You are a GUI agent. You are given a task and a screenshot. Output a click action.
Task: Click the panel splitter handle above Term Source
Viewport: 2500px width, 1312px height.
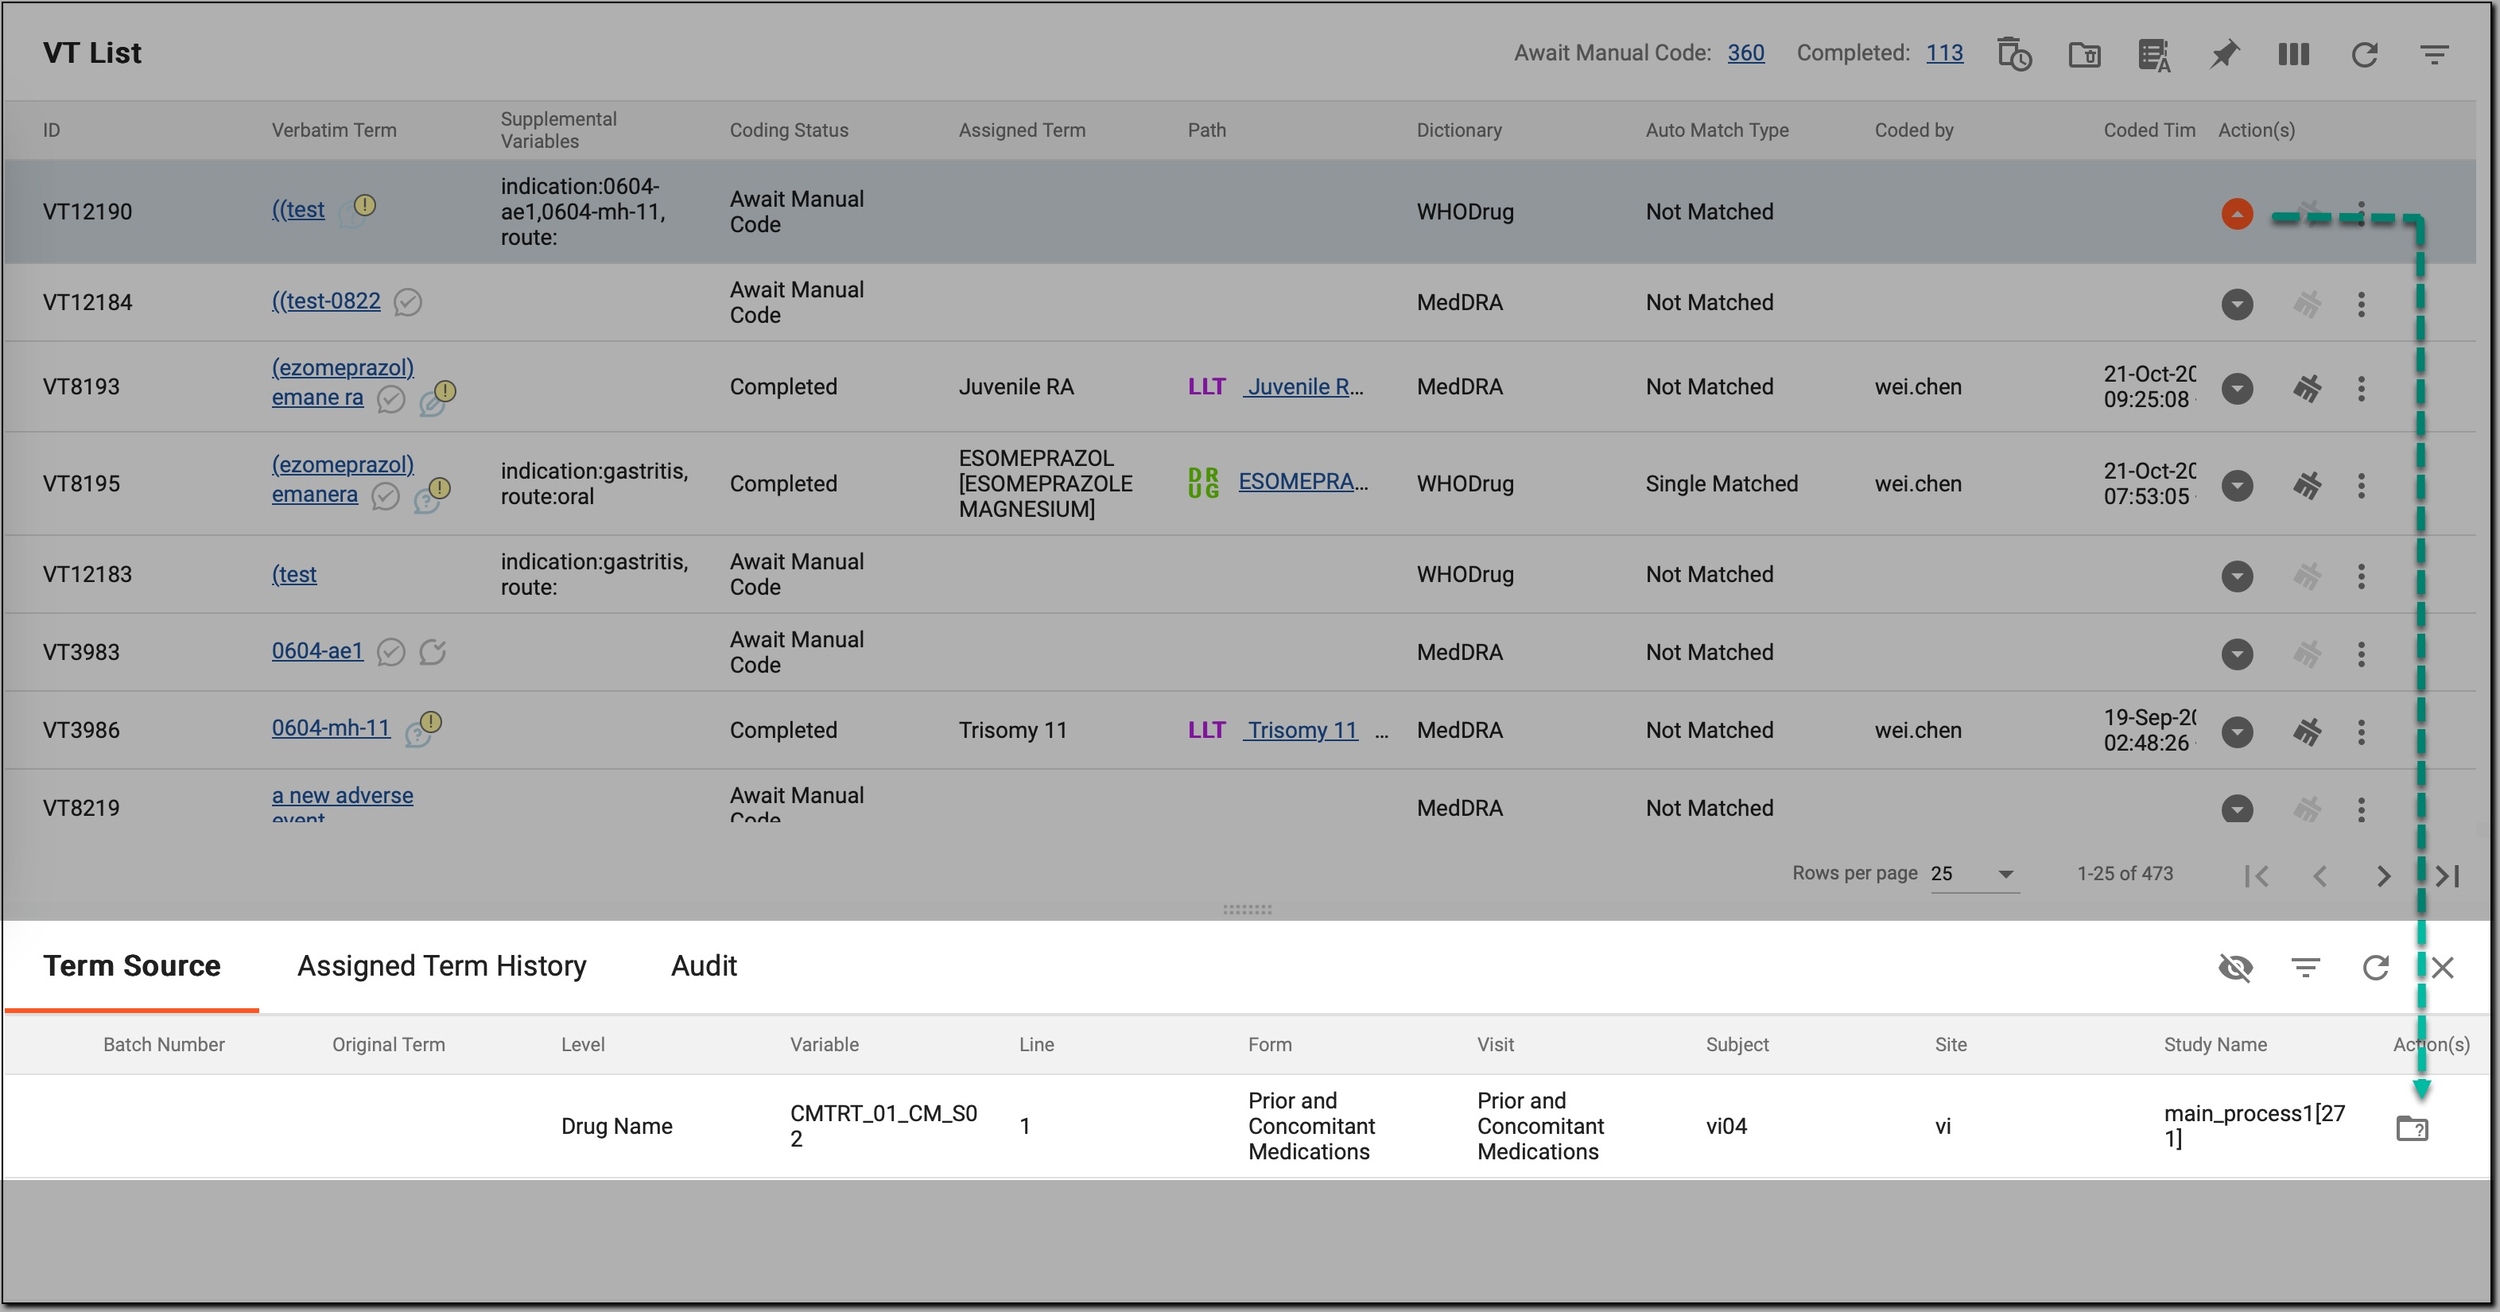click(1247, 910)
